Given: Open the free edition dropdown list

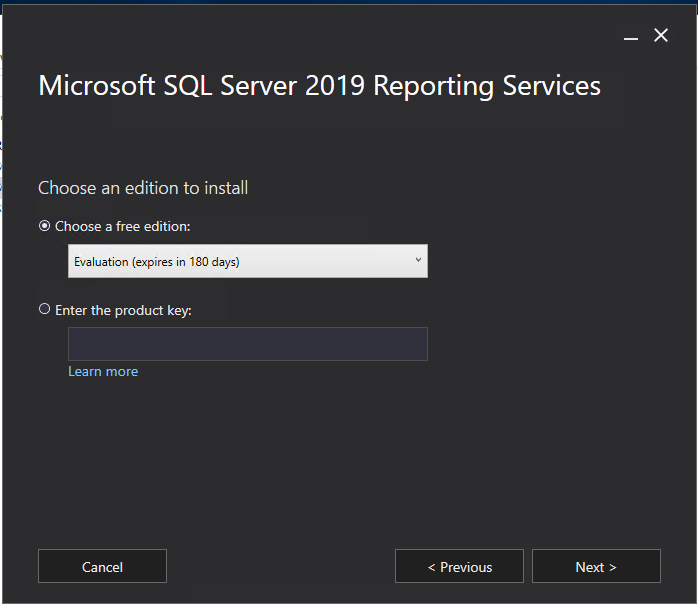Looking at the screenshot, I should (247, 261).
